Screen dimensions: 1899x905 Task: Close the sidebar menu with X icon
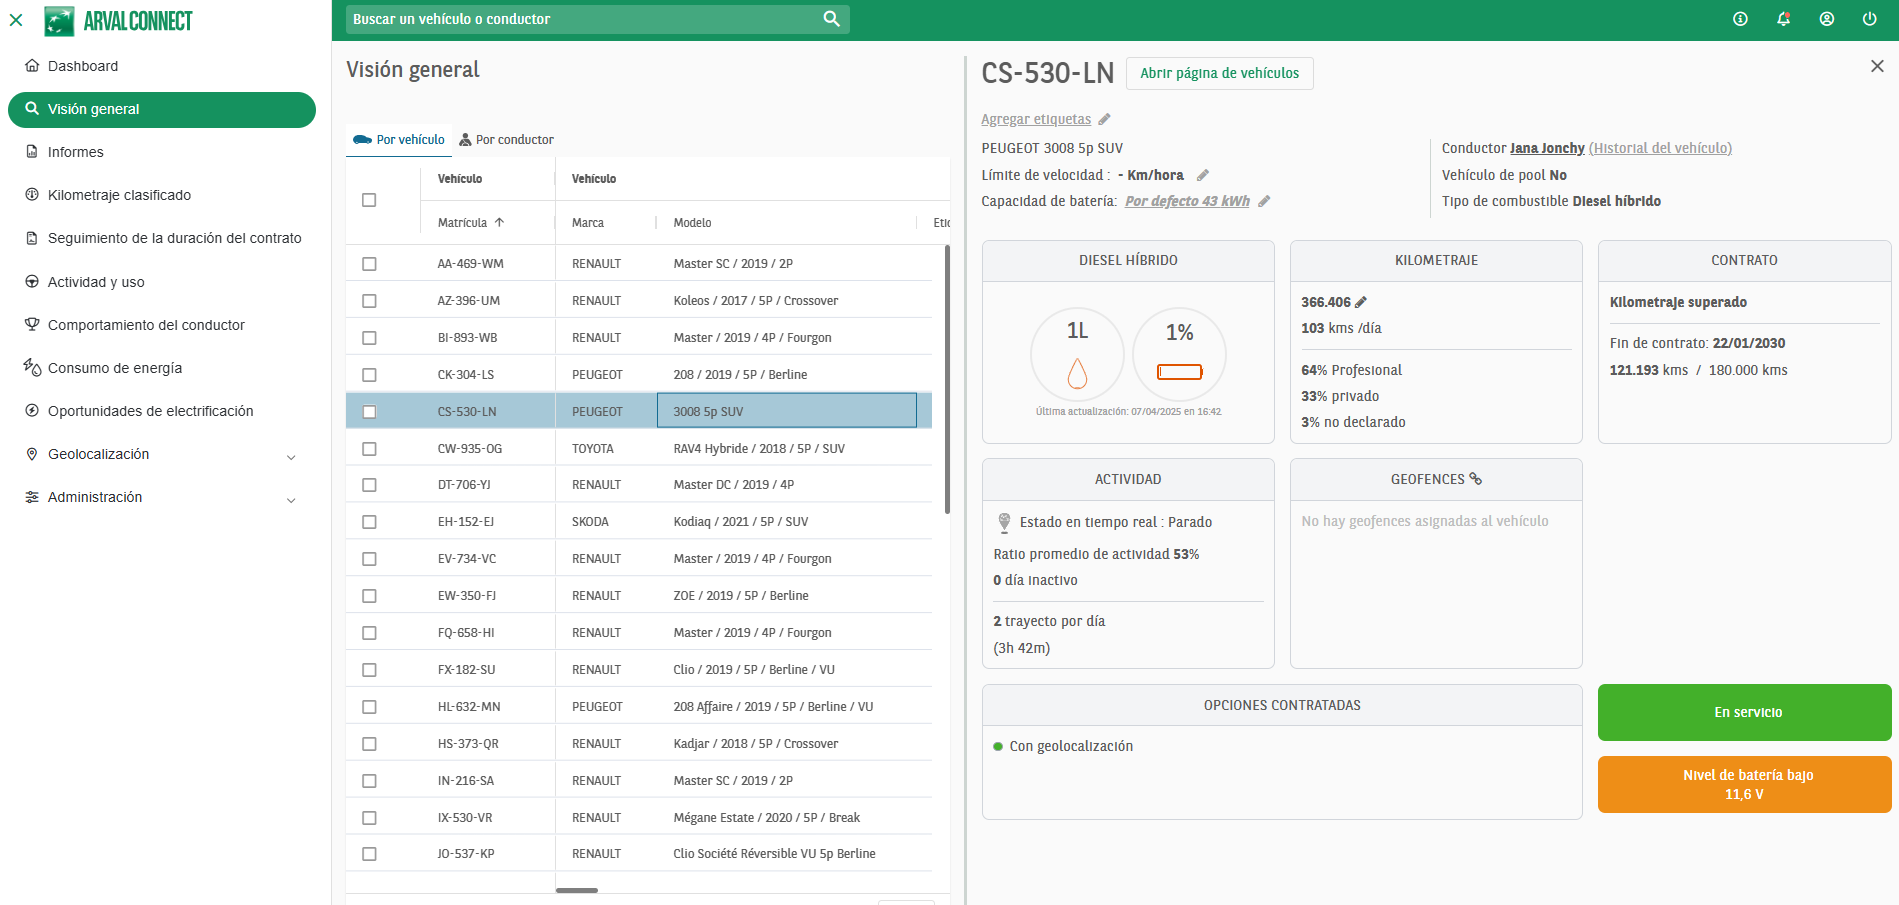[x=16, y=20]
